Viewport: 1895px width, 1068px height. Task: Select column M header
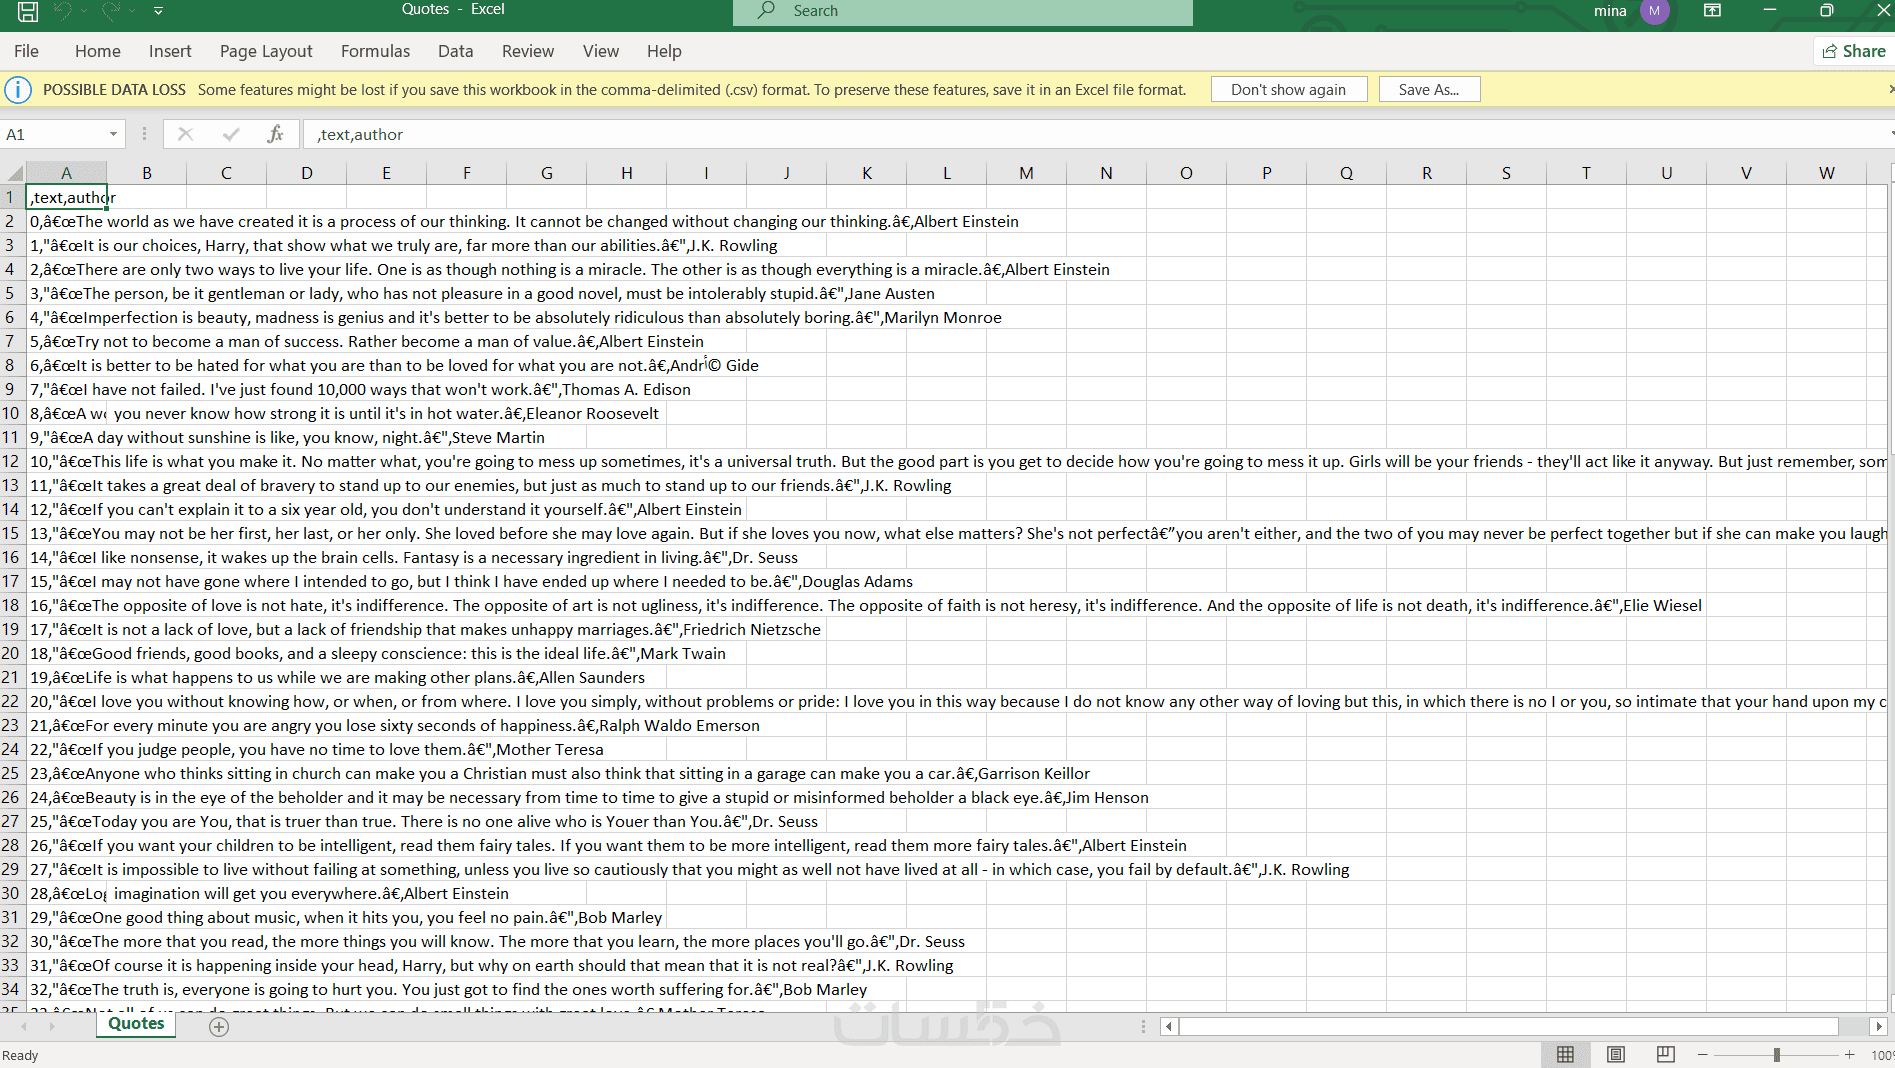pos(1026,173)
